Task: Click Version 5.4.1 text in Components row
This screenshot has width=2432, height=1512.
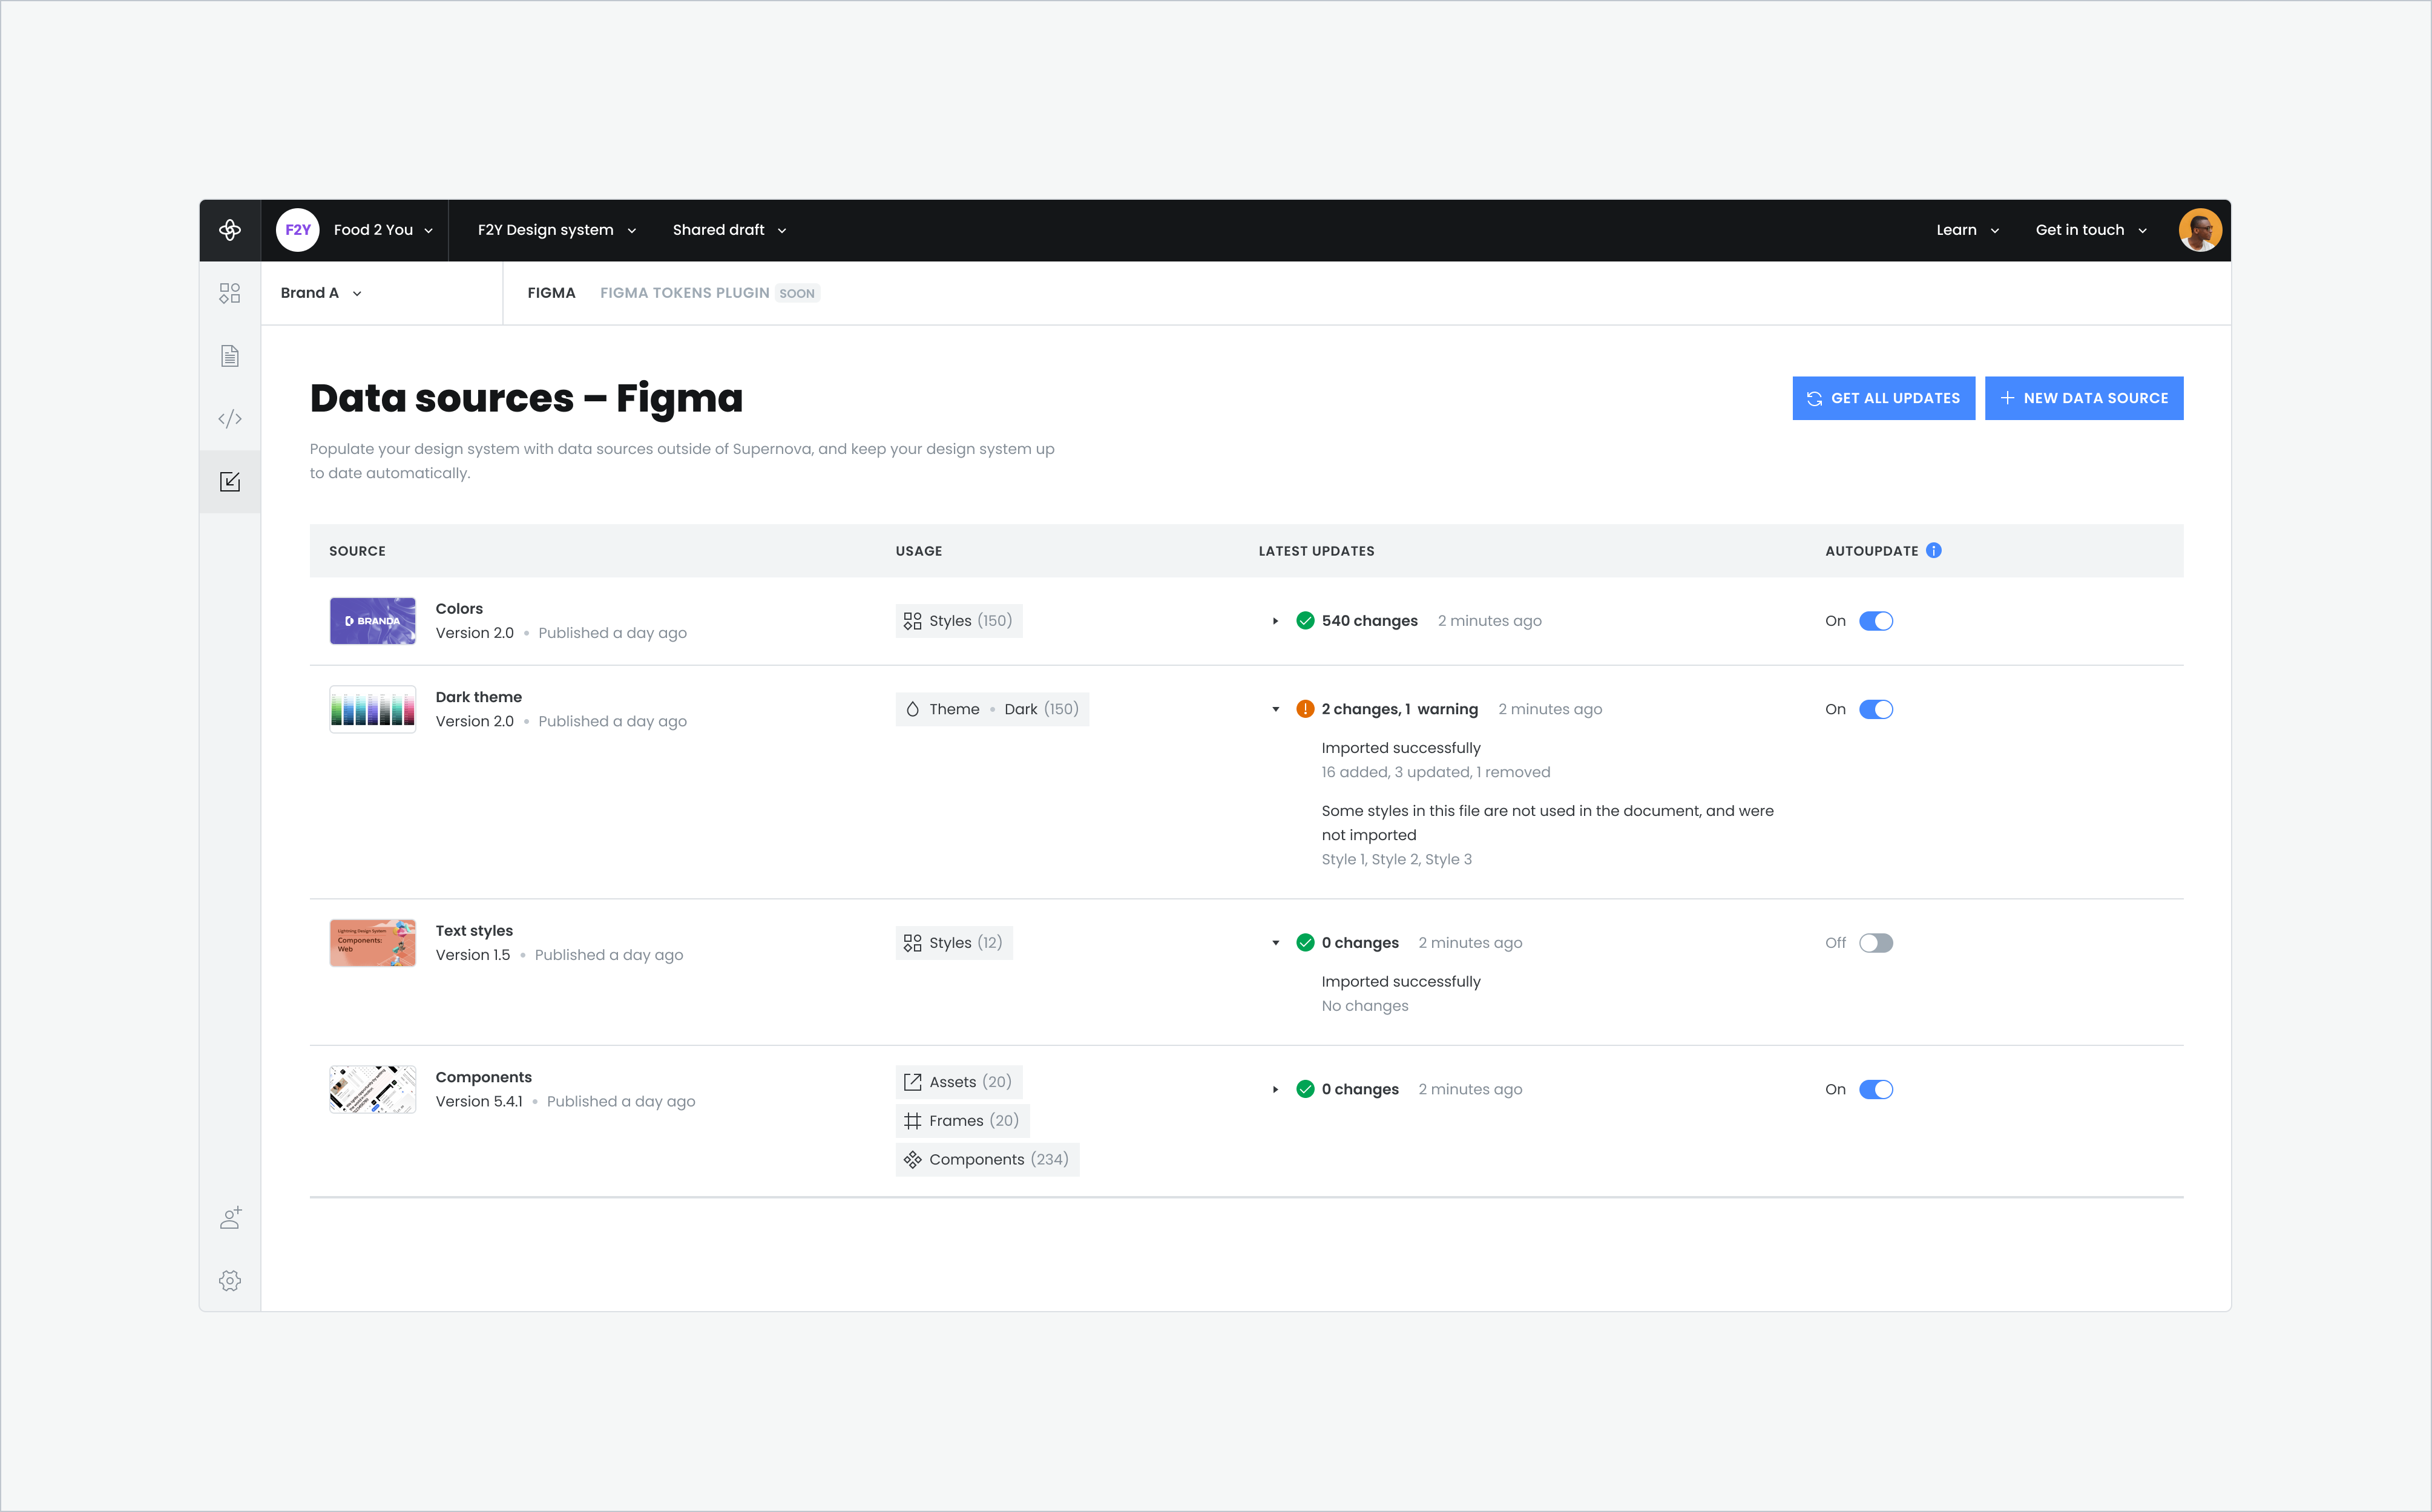Action: click(x=479, y=1101)
